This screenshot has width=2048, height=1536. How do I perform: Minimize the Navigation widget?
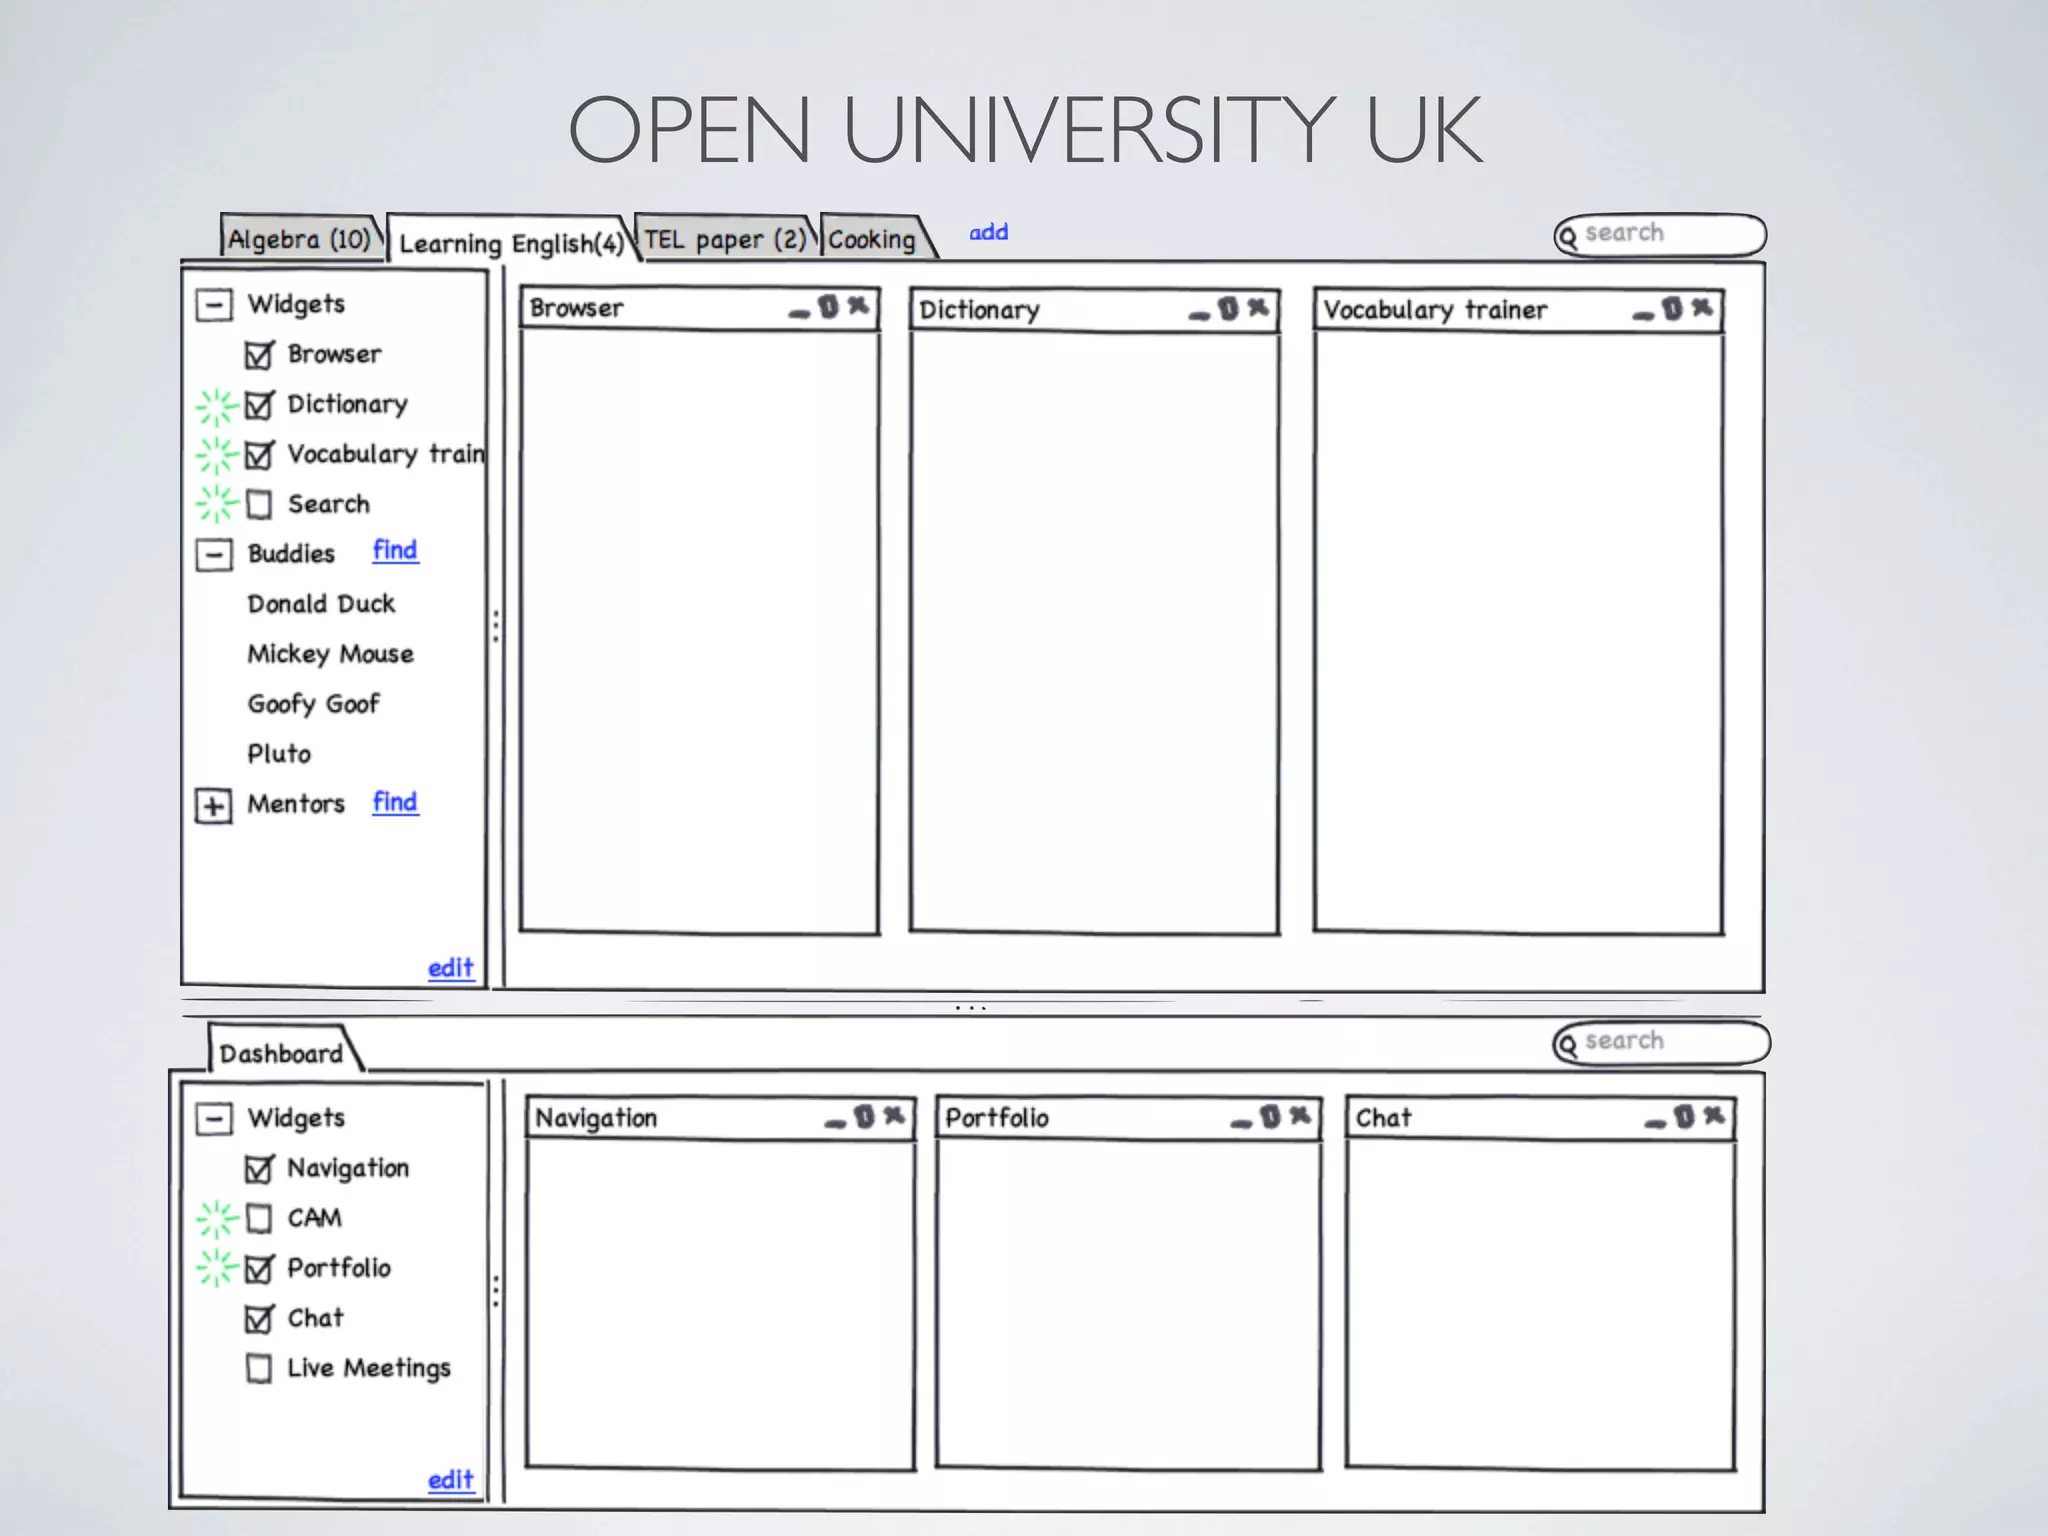(x=835, y=1124)
